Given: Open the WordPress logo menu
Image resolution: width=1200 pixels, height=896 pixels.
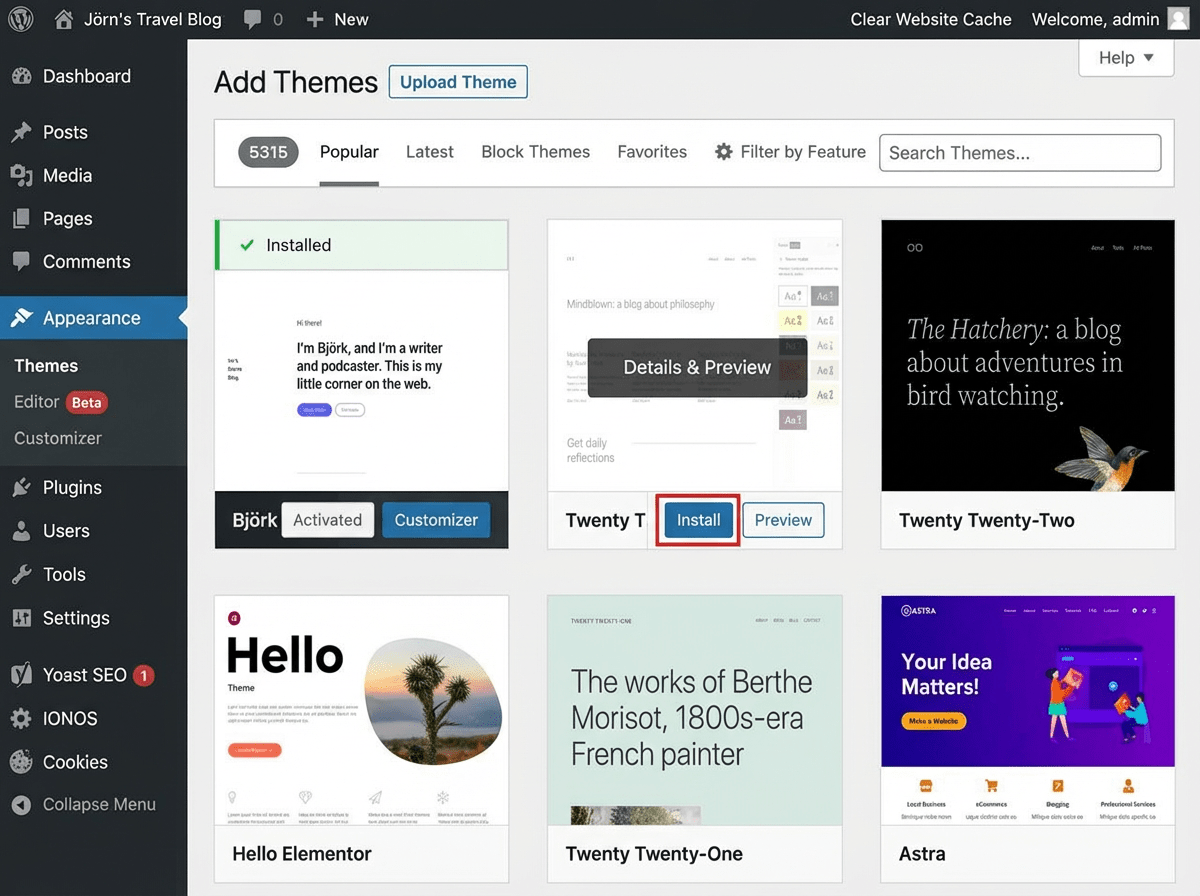Looking at the screenshot, I should click(21, 19).
